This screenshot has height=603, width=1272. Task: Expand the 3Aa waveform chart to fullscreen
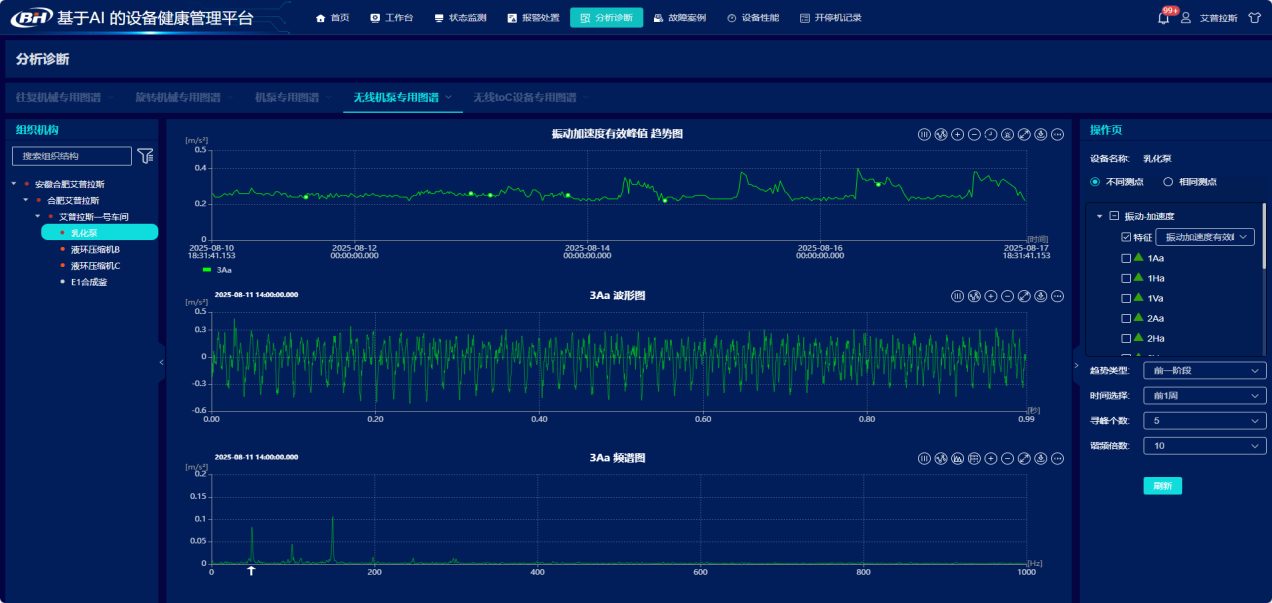point(1024,296)
